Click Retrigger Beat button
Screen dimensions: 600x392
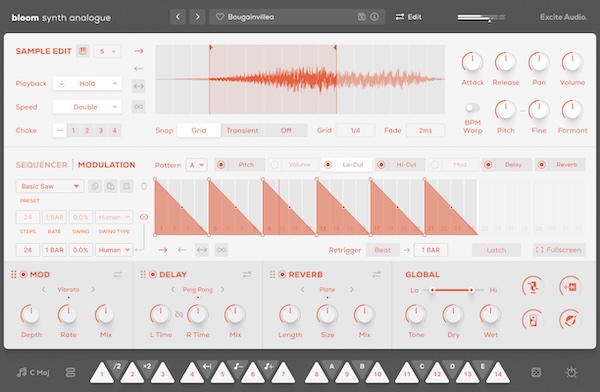[383, 250]
